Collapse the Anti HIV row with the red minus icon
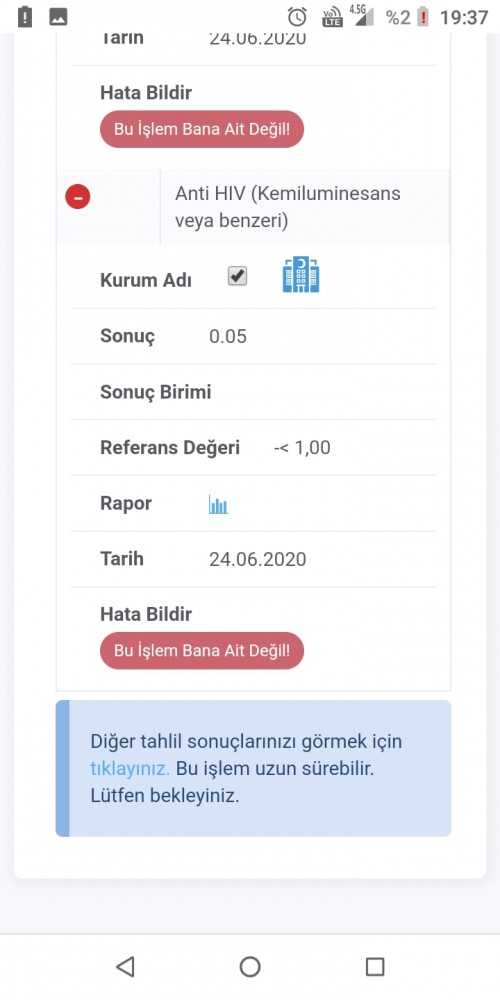Image resolution: width=500 pixels, height=1000 pixels. coord(78,197)
